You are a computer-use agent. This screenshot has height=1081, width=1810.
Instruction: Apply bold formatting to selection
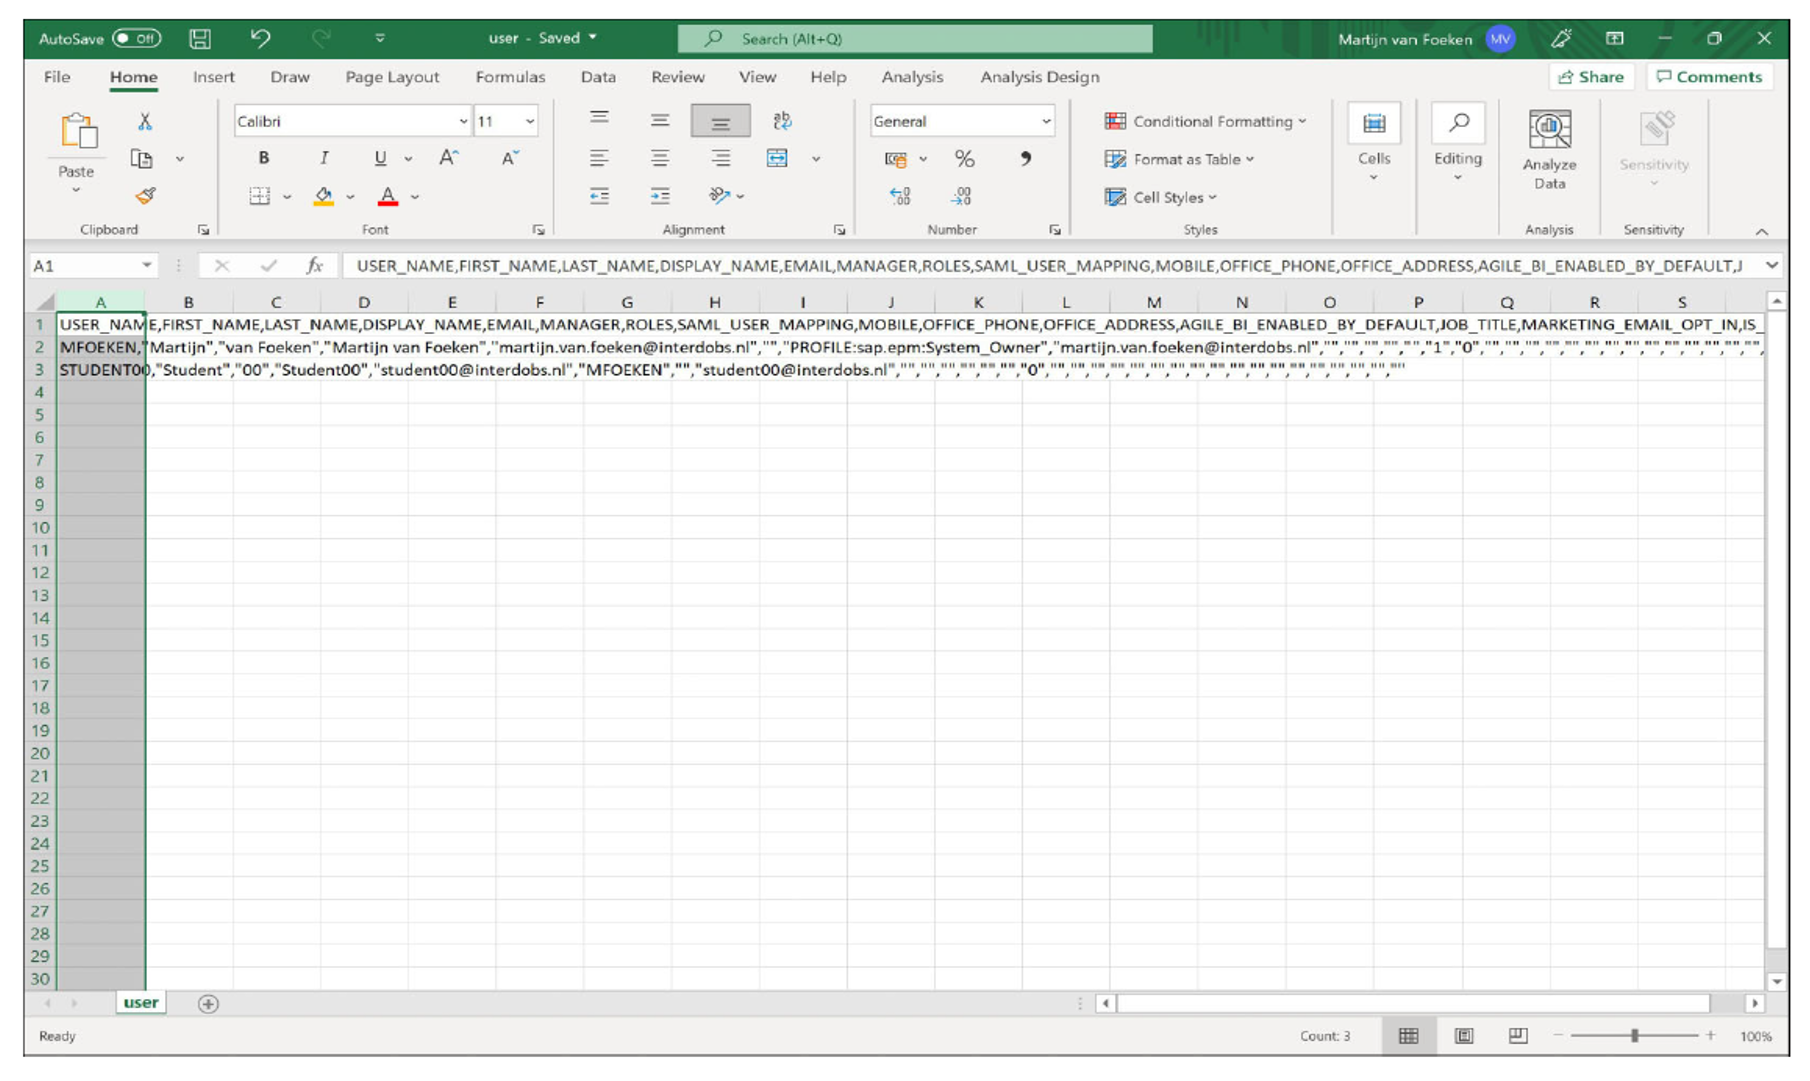point(263,158)
